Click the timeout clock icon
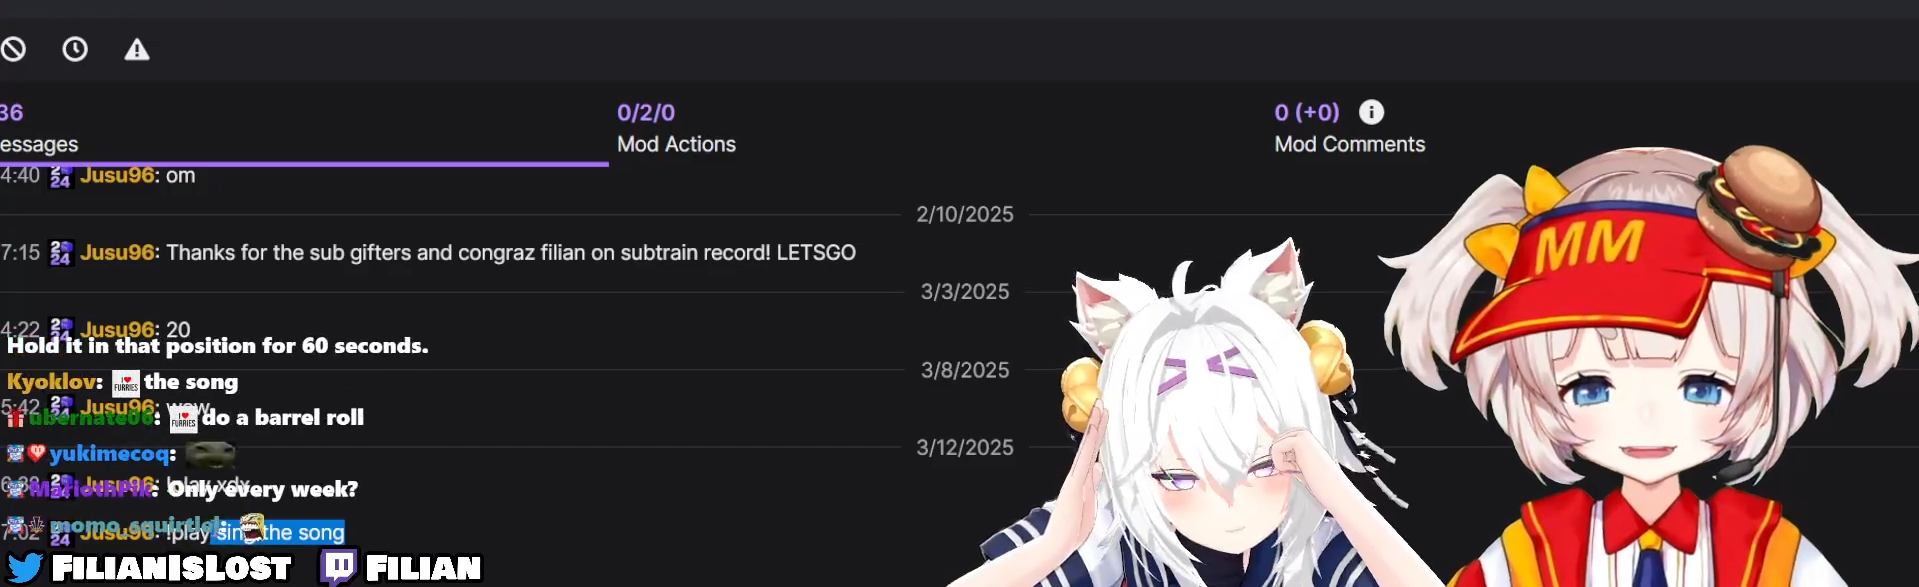Image resolution: width=1919 pixels, height=587 pixels. [x=75, y=49]
